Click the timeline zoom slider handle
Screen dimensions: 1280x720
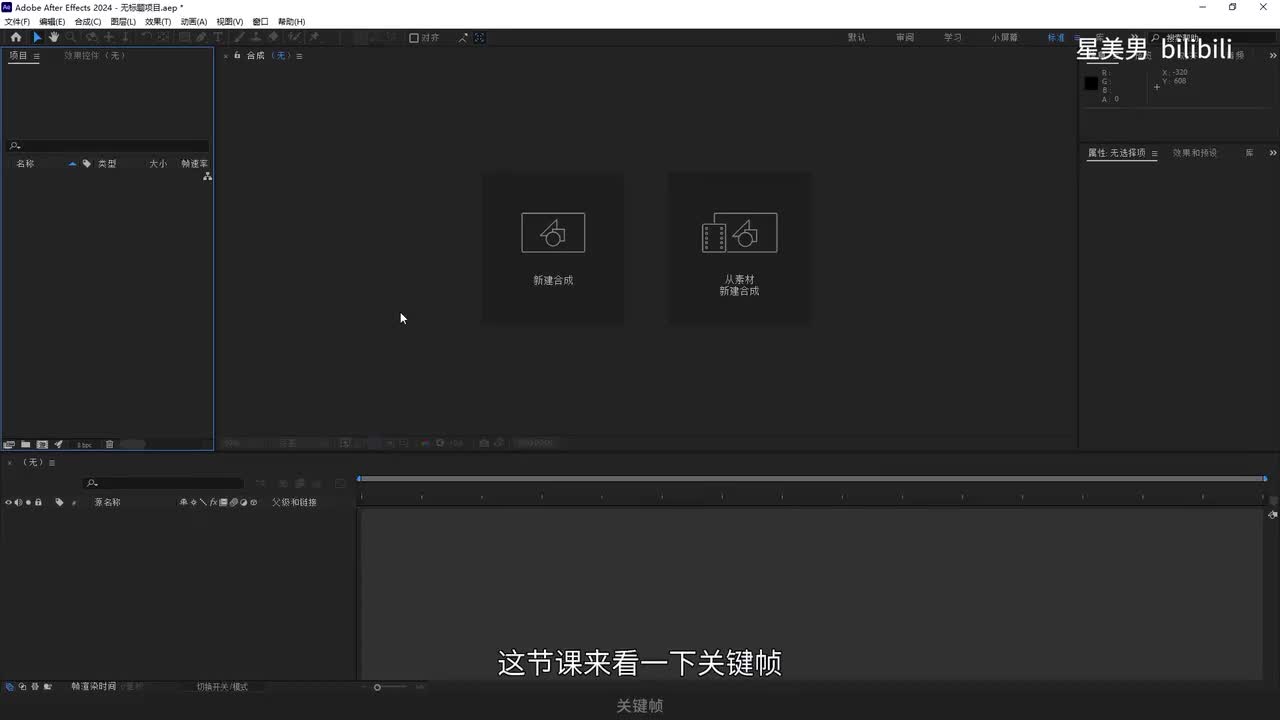tap(377, 687)
